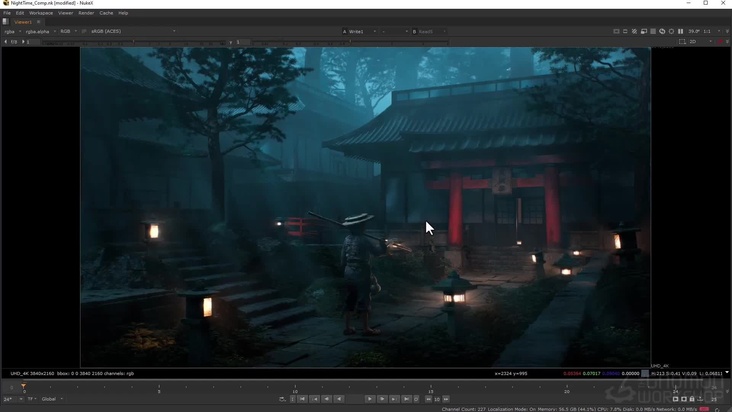732x412 pixels.
Task: Jump to first frame button
Action: [x=303, y=399]
